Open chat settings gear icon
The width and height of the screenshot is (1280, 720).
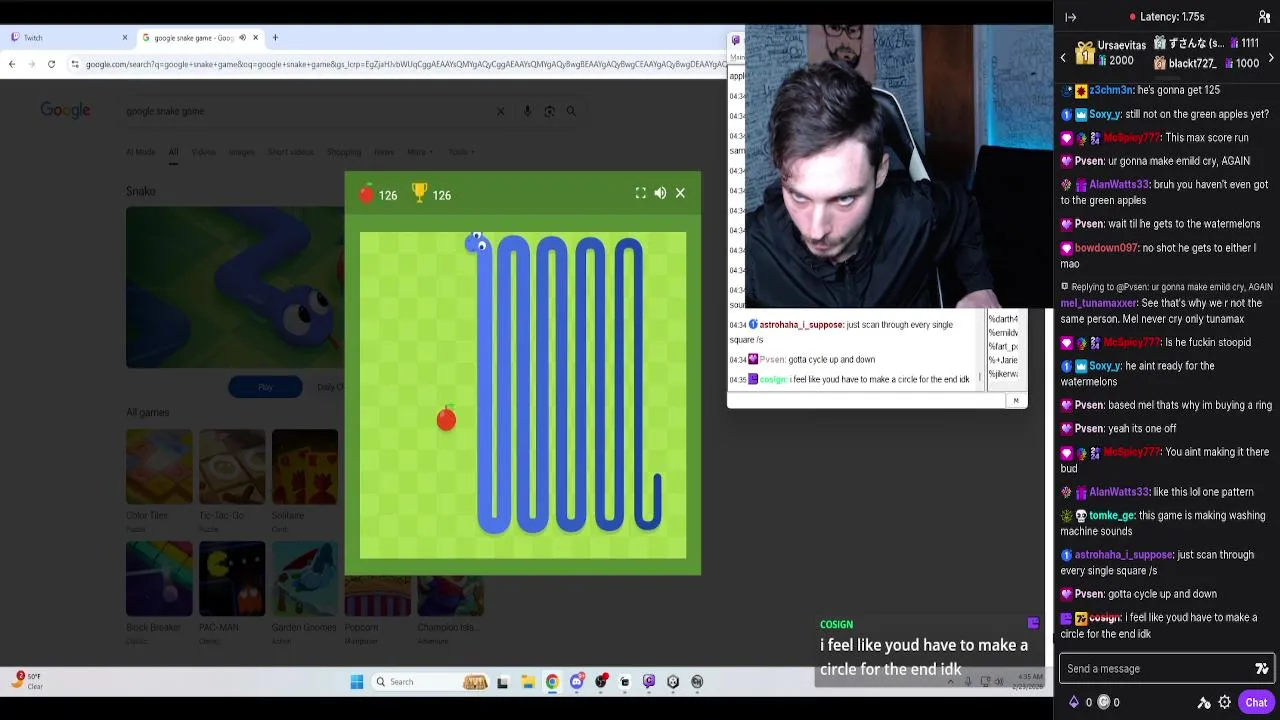[1225, 702]
